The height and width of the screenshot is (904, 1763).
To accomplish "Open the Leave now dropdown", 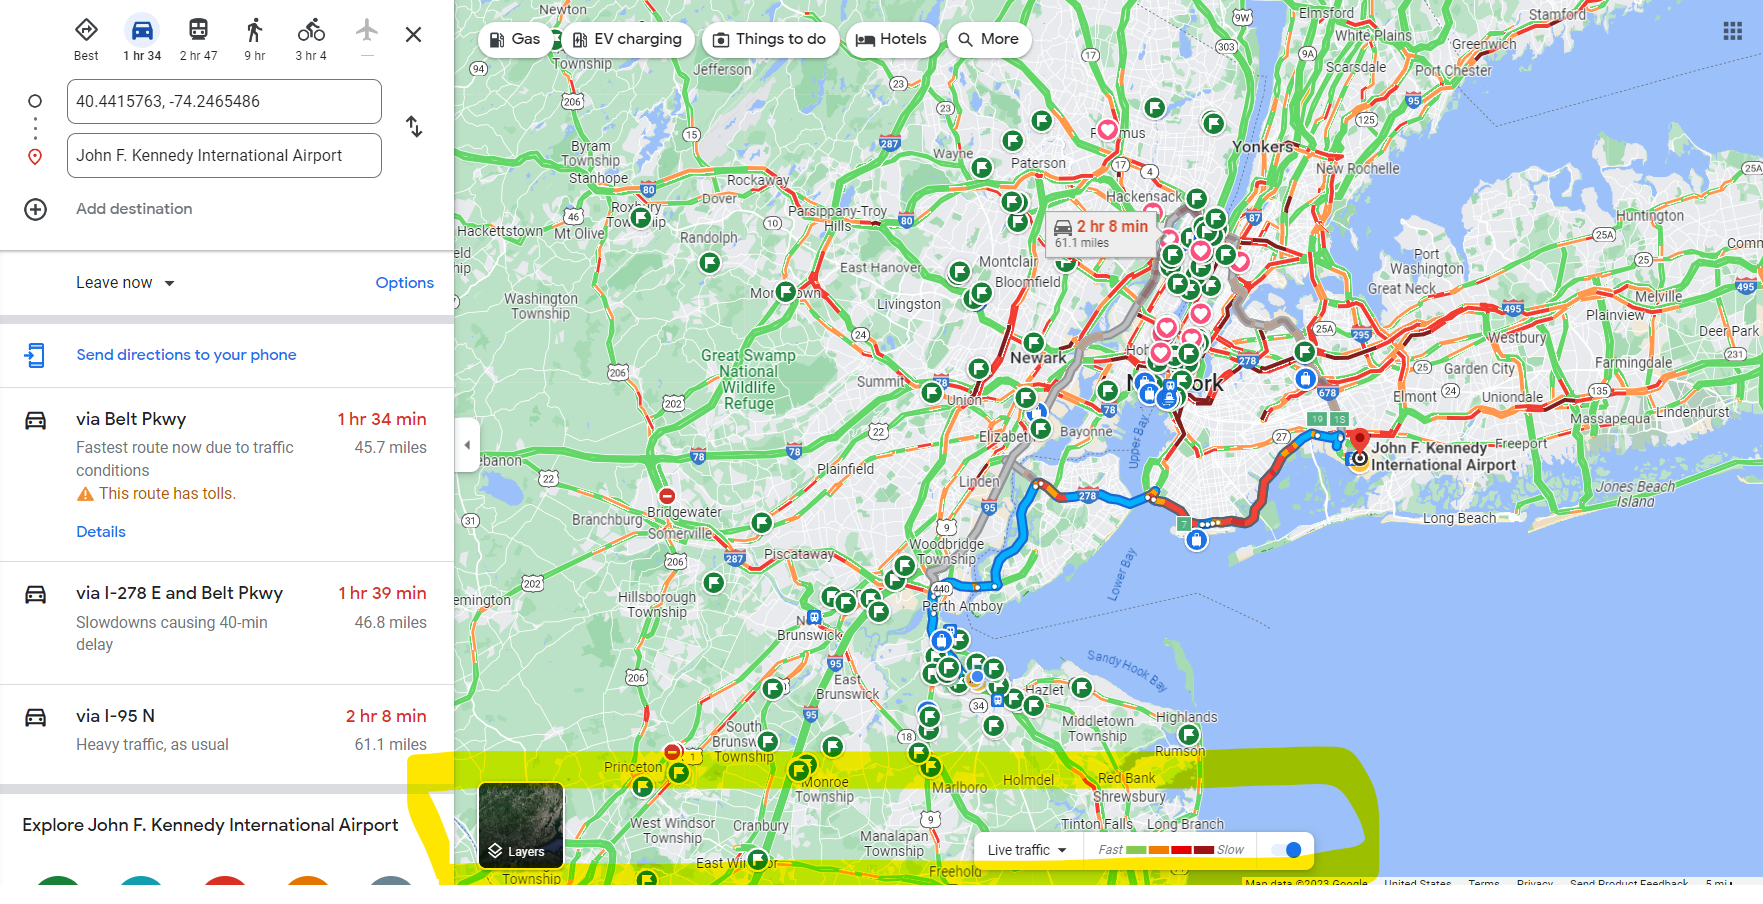I will (125, 283).
